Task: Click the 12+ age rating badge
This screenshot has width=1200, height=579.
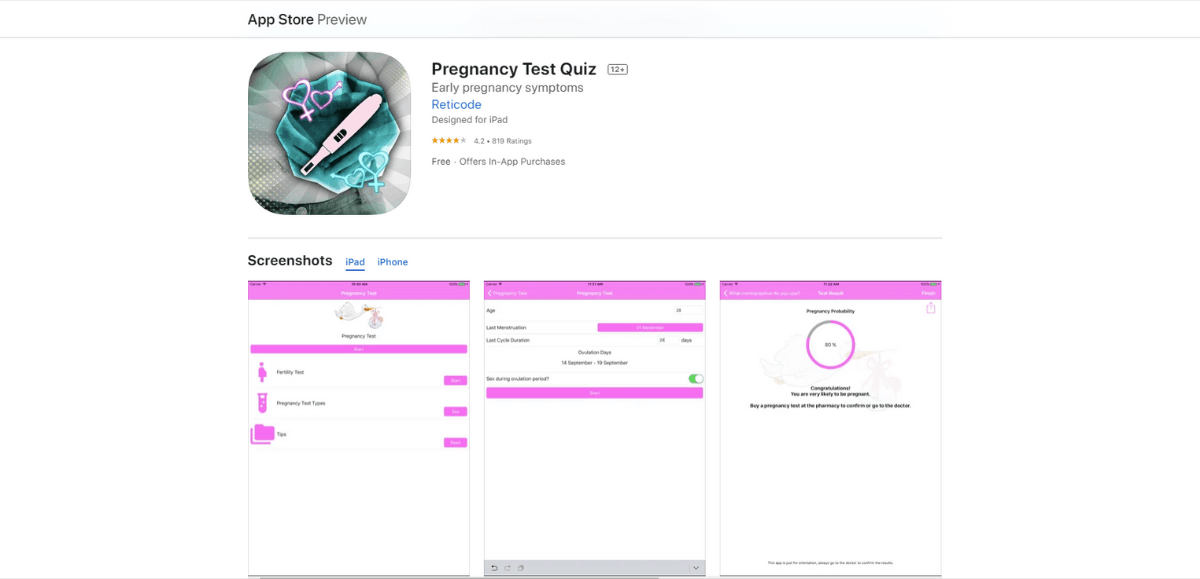Action: (617, 69)
